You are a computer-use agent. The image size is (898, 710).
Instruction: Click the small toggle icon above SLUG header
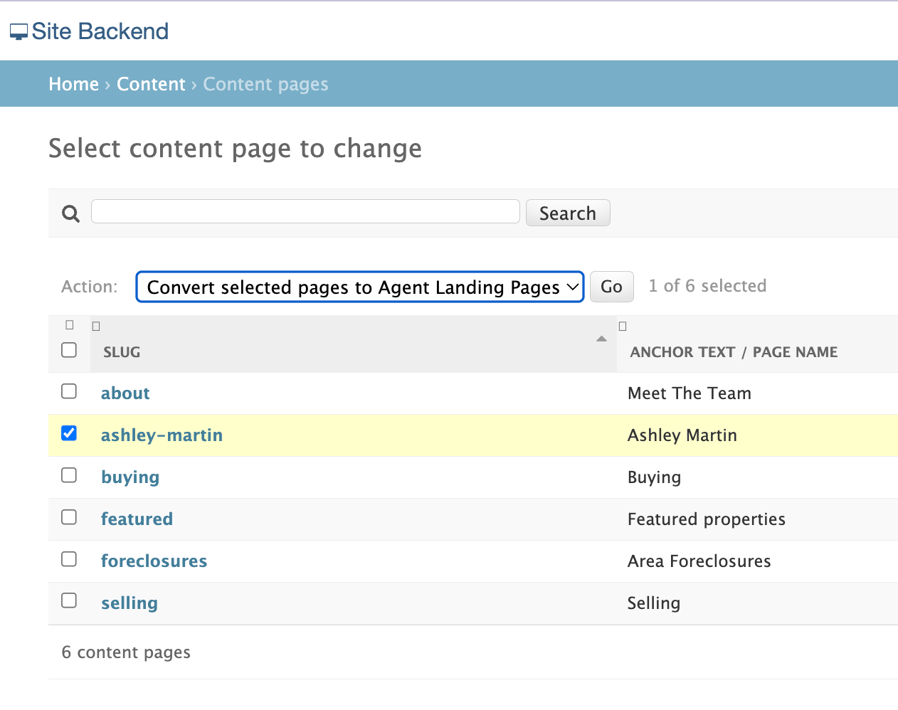96,325
